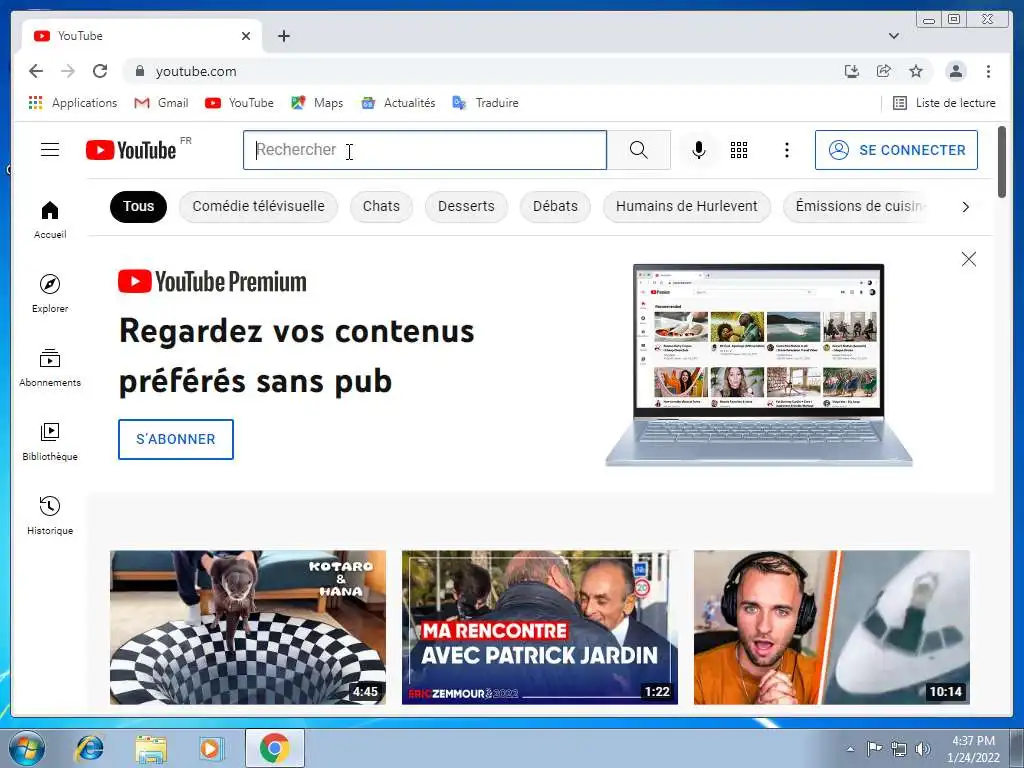
Task: Focus the Rechercher search field
Action: [424, 150]
